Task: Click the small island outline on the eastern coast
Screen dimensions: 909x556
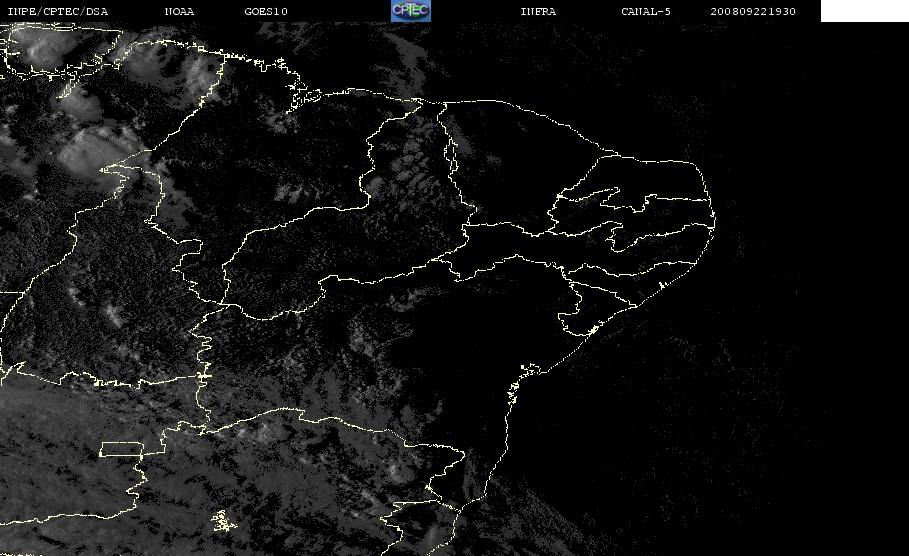Action: [x=661, y=285]
